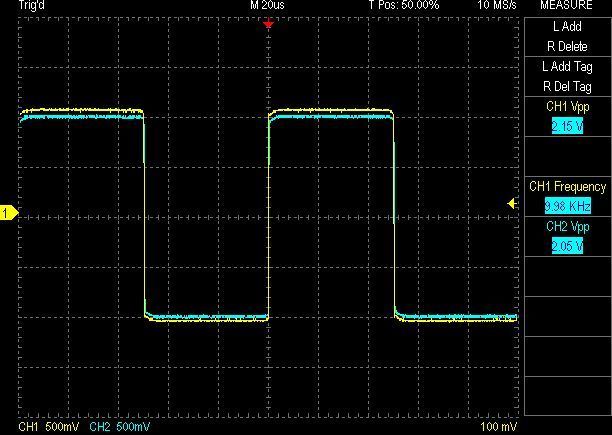
Task: Click the red trigger position marker at top
Action: tap(268, 25)
